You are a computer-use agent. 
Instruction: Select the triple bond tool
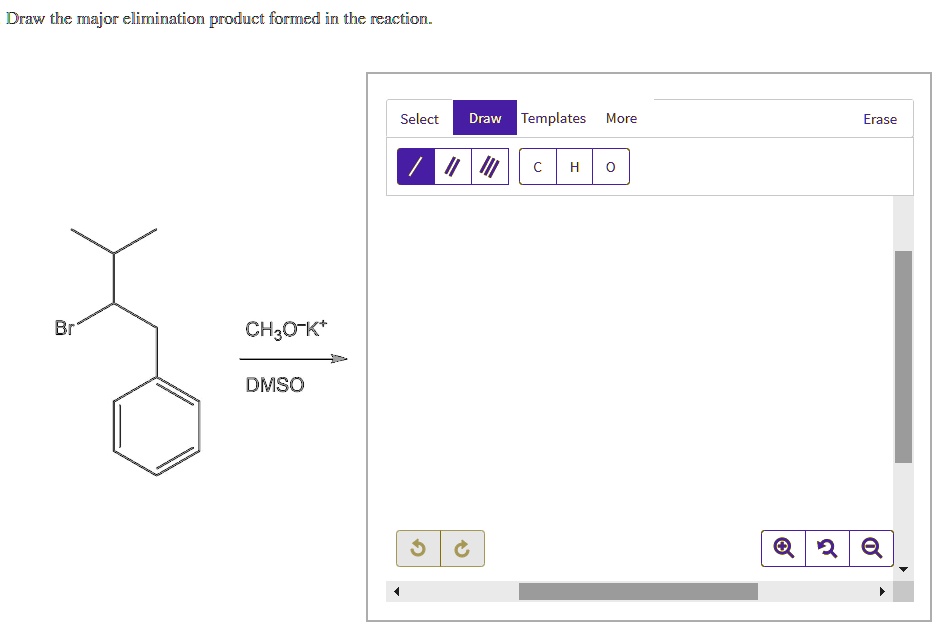point(488,166)
